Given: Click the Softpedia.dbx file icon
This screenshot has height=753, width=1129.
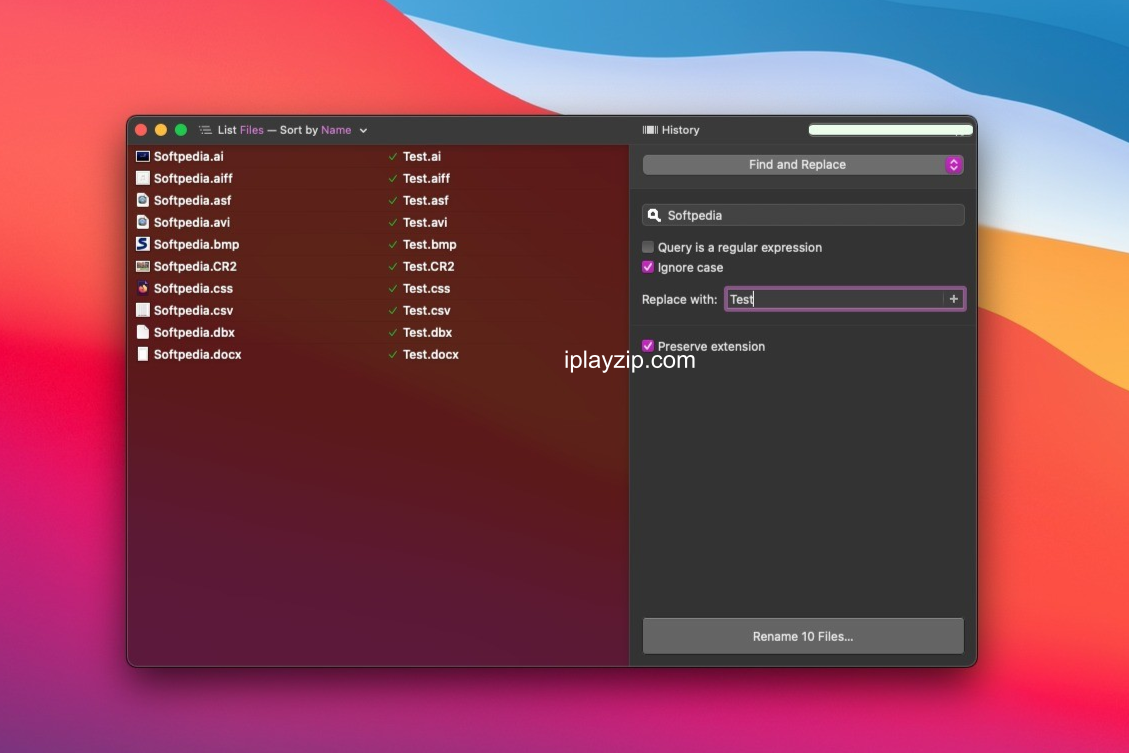Looking at the screenshot, I should pos(143,332).
